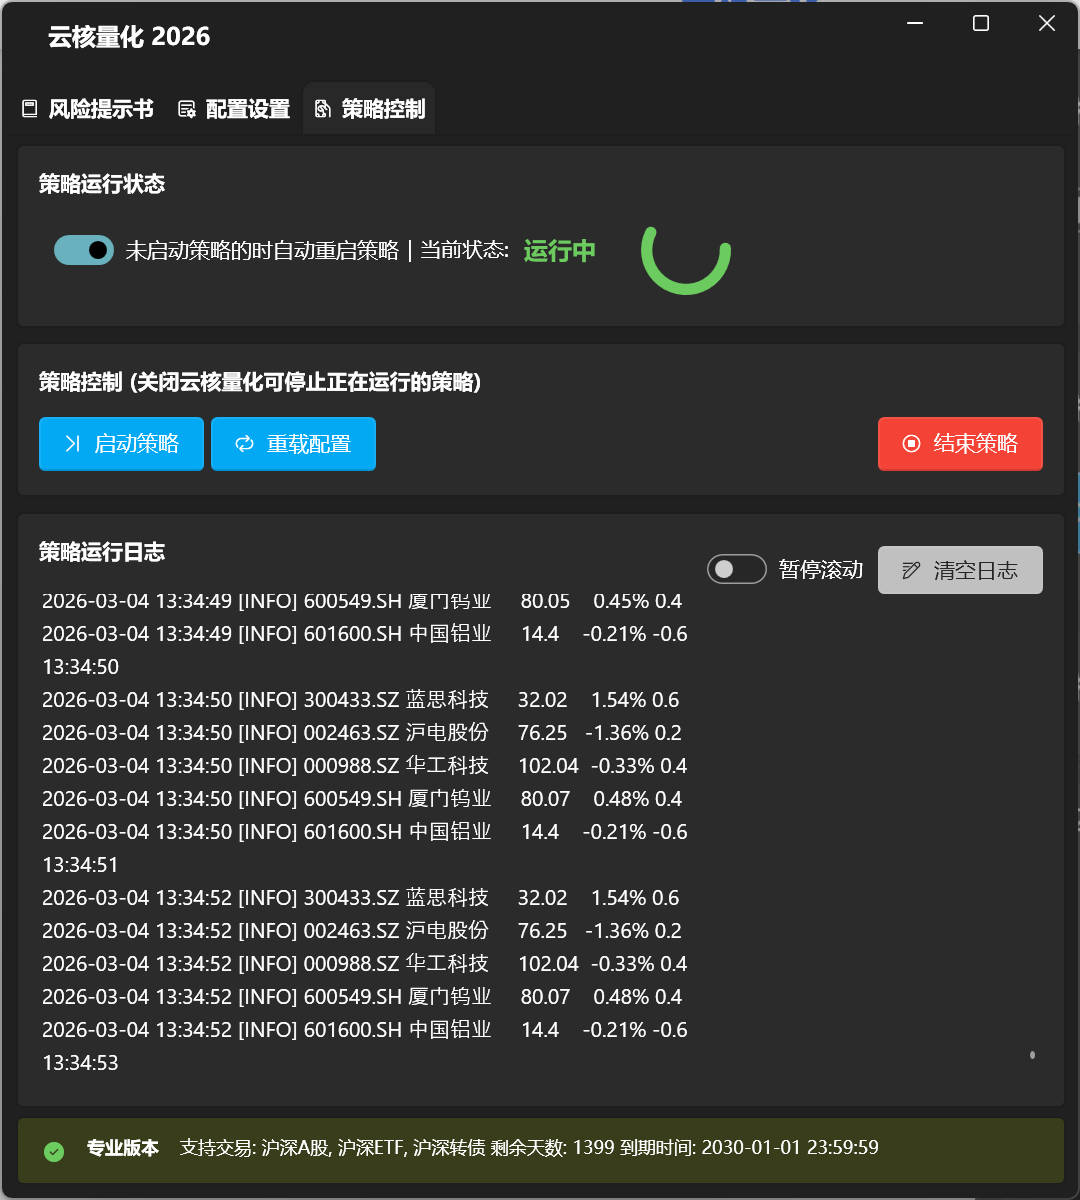This screenshot has width=1080, height=1200.
Task: Enable the 暂停滚动 scroll pause toggle
Action: [x=736, y=568]
